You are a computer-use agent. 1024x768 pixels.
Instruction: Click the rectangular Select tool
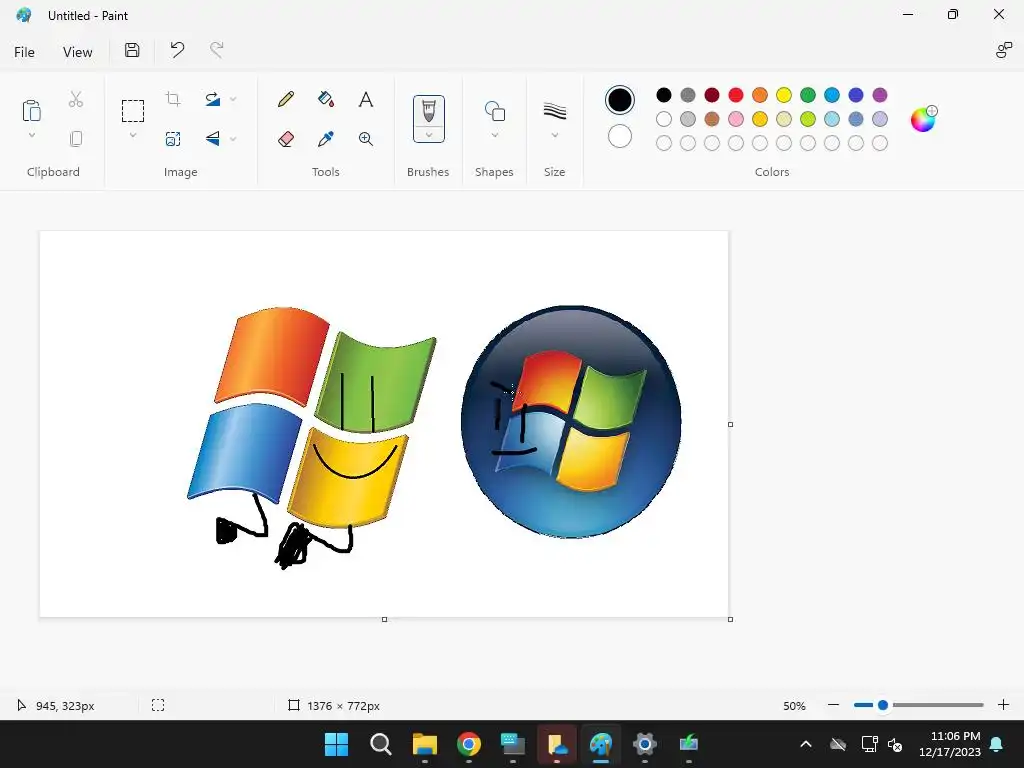(133, 111)
